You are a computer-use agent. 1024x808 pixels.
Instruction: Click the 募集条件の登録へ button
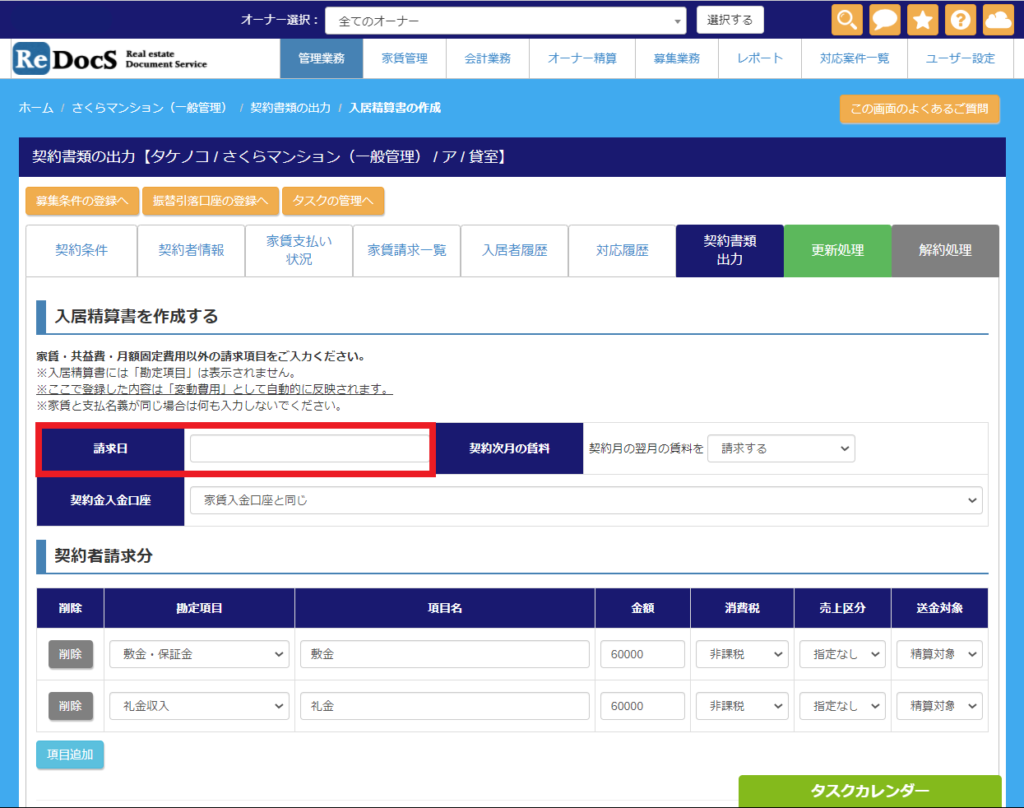click(x=82, y=201)
